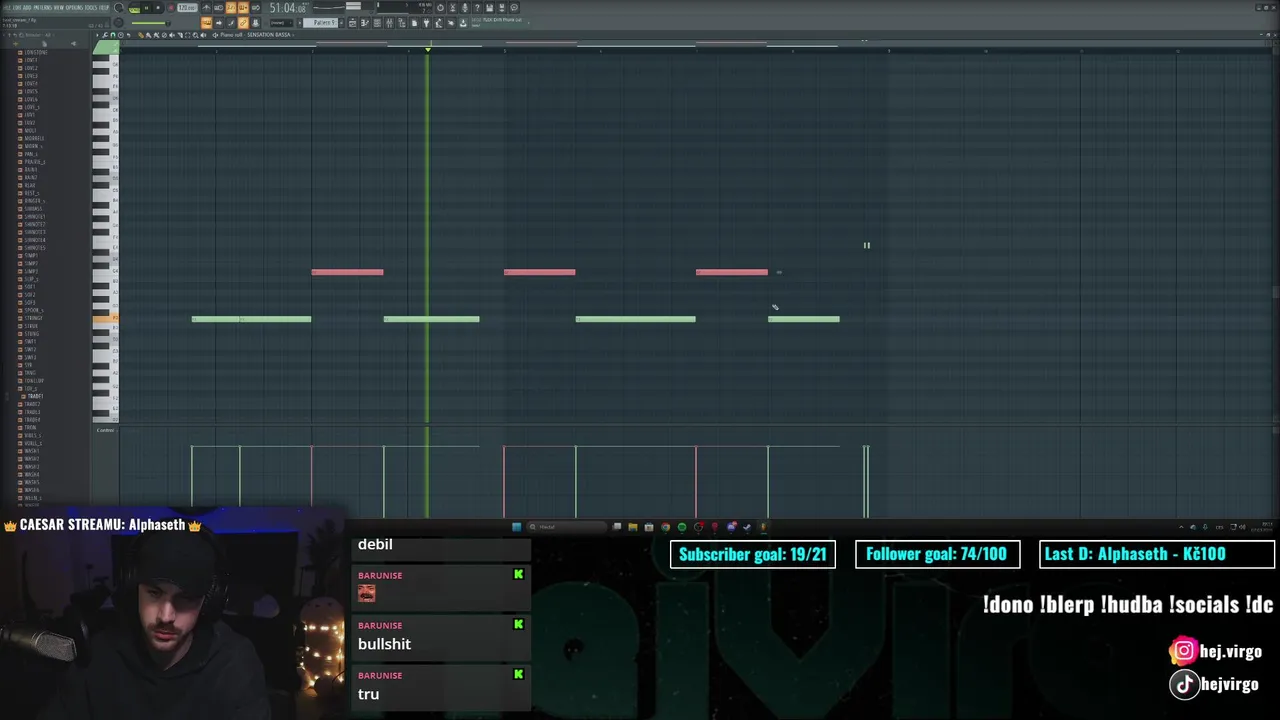Screen dimensions: 1280x720
Task: Open the Control event lane selector
Action: 105,430
